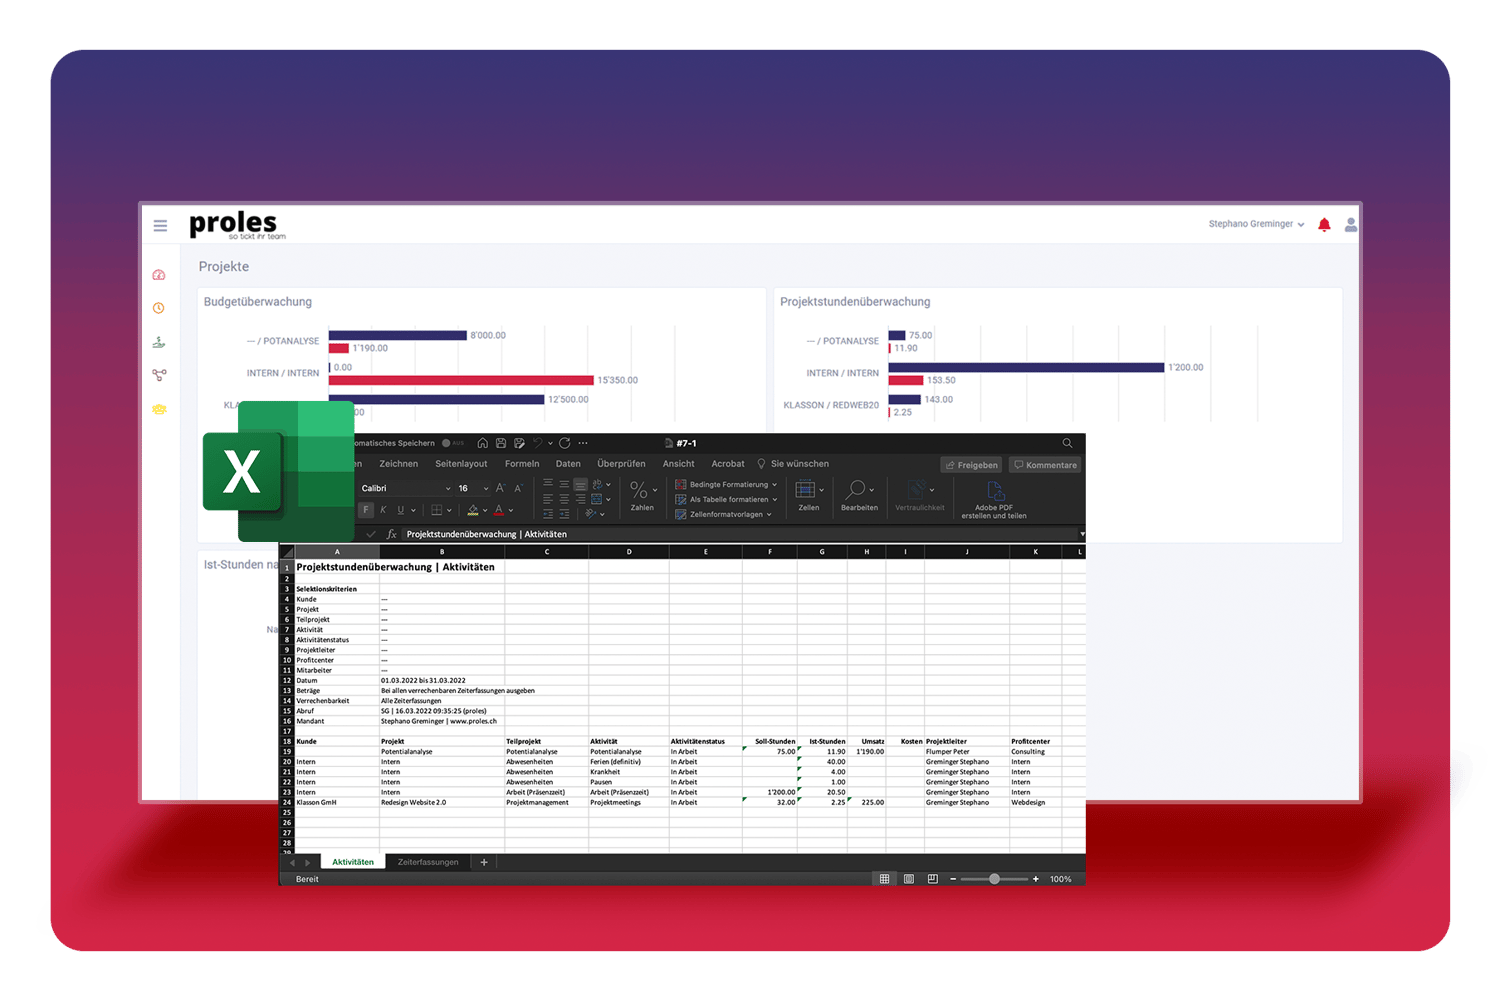Click the Redo icon in Excel title bar

click(x=565, y=443)
